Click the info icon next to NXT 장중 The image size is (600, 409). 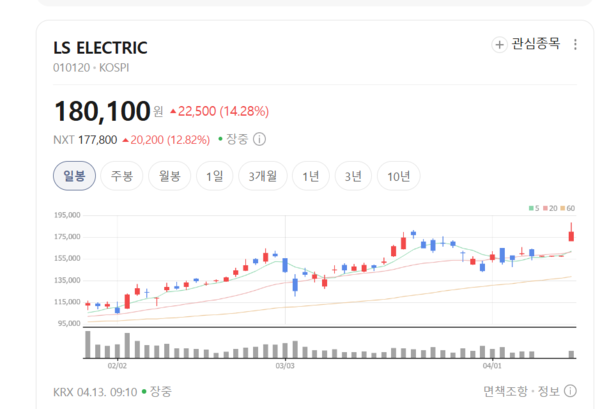click(260, 139)
